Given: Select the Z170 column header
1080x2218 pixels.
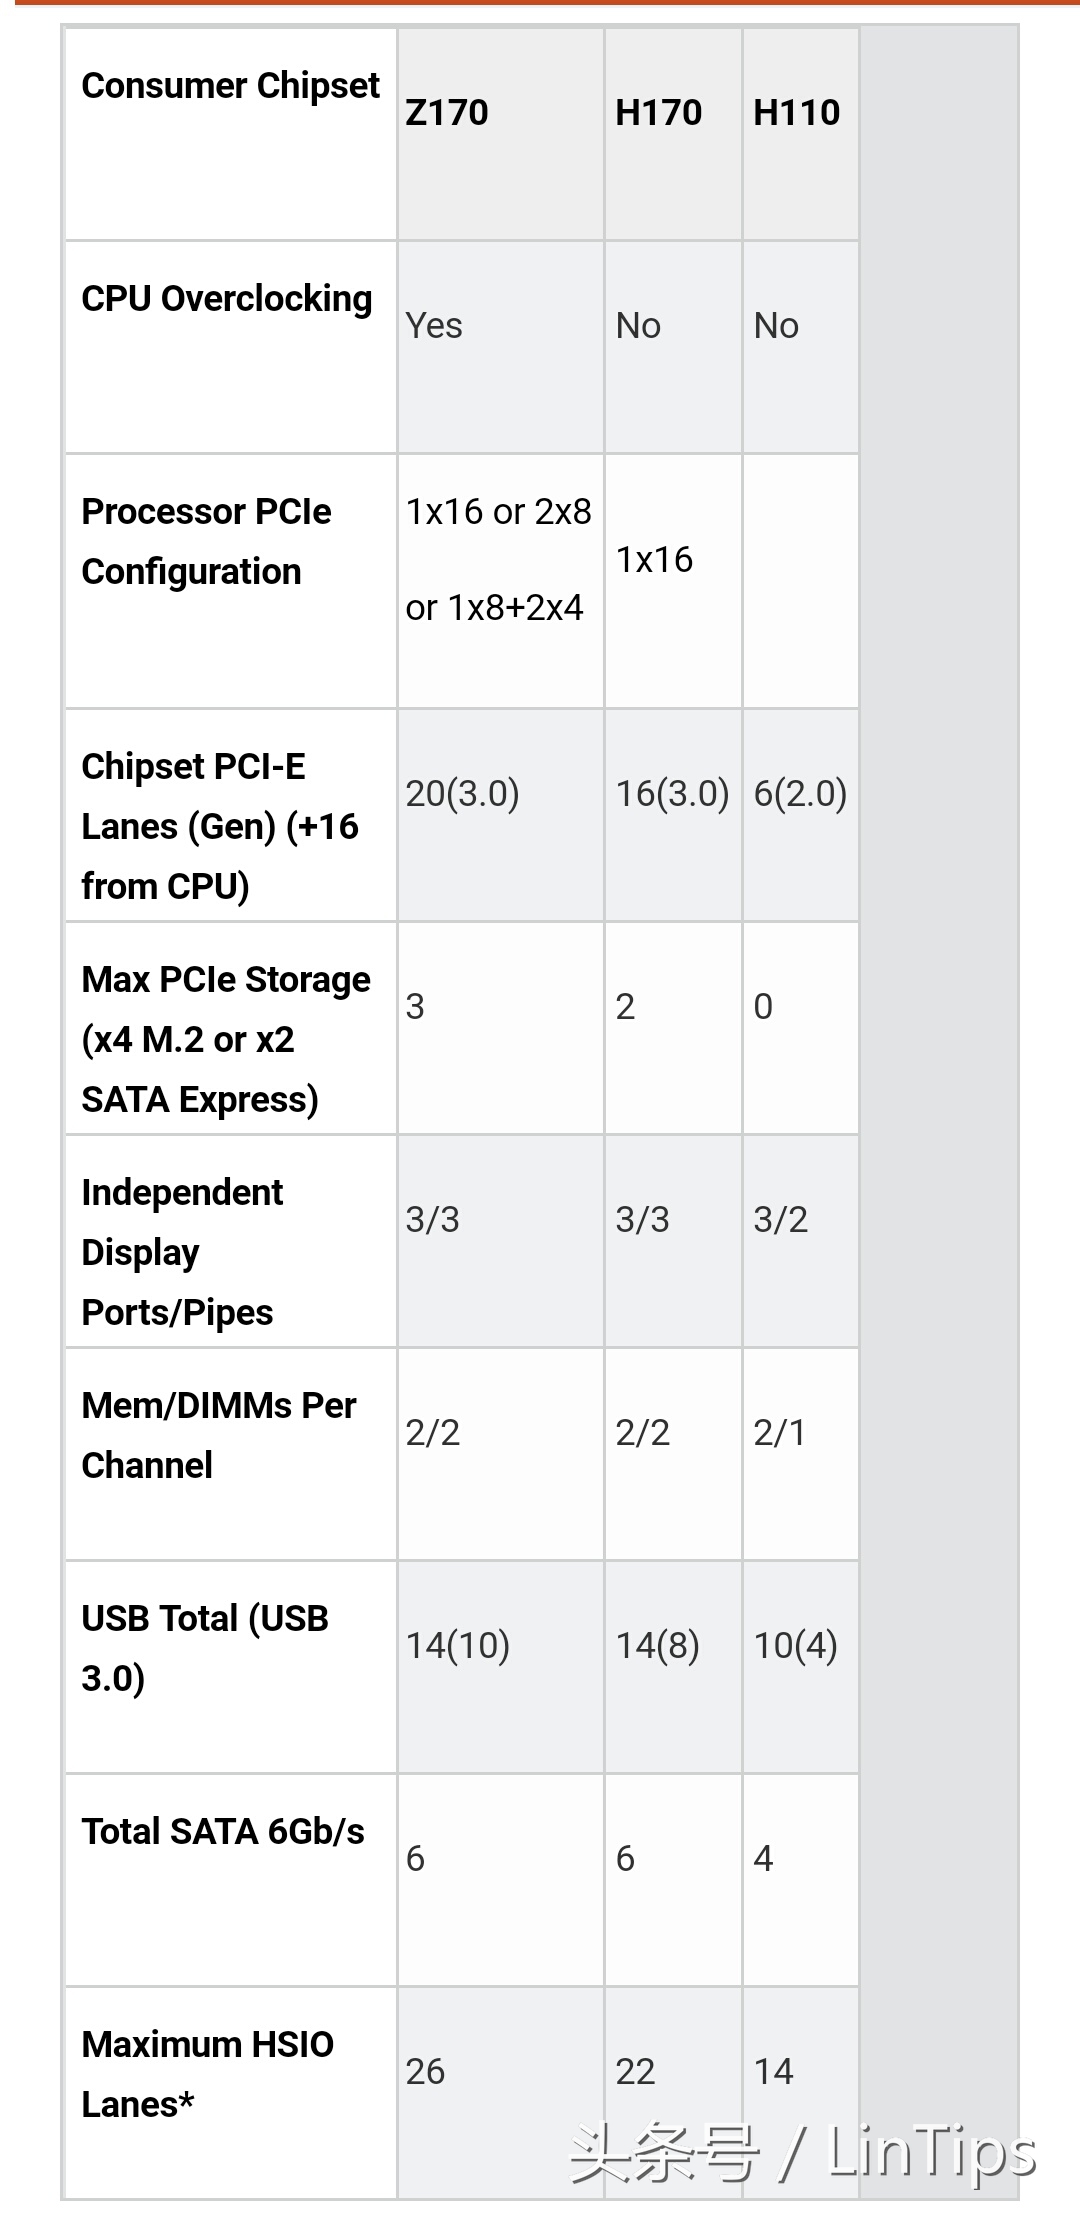Looking at the screenshot, I should [447, 113].
